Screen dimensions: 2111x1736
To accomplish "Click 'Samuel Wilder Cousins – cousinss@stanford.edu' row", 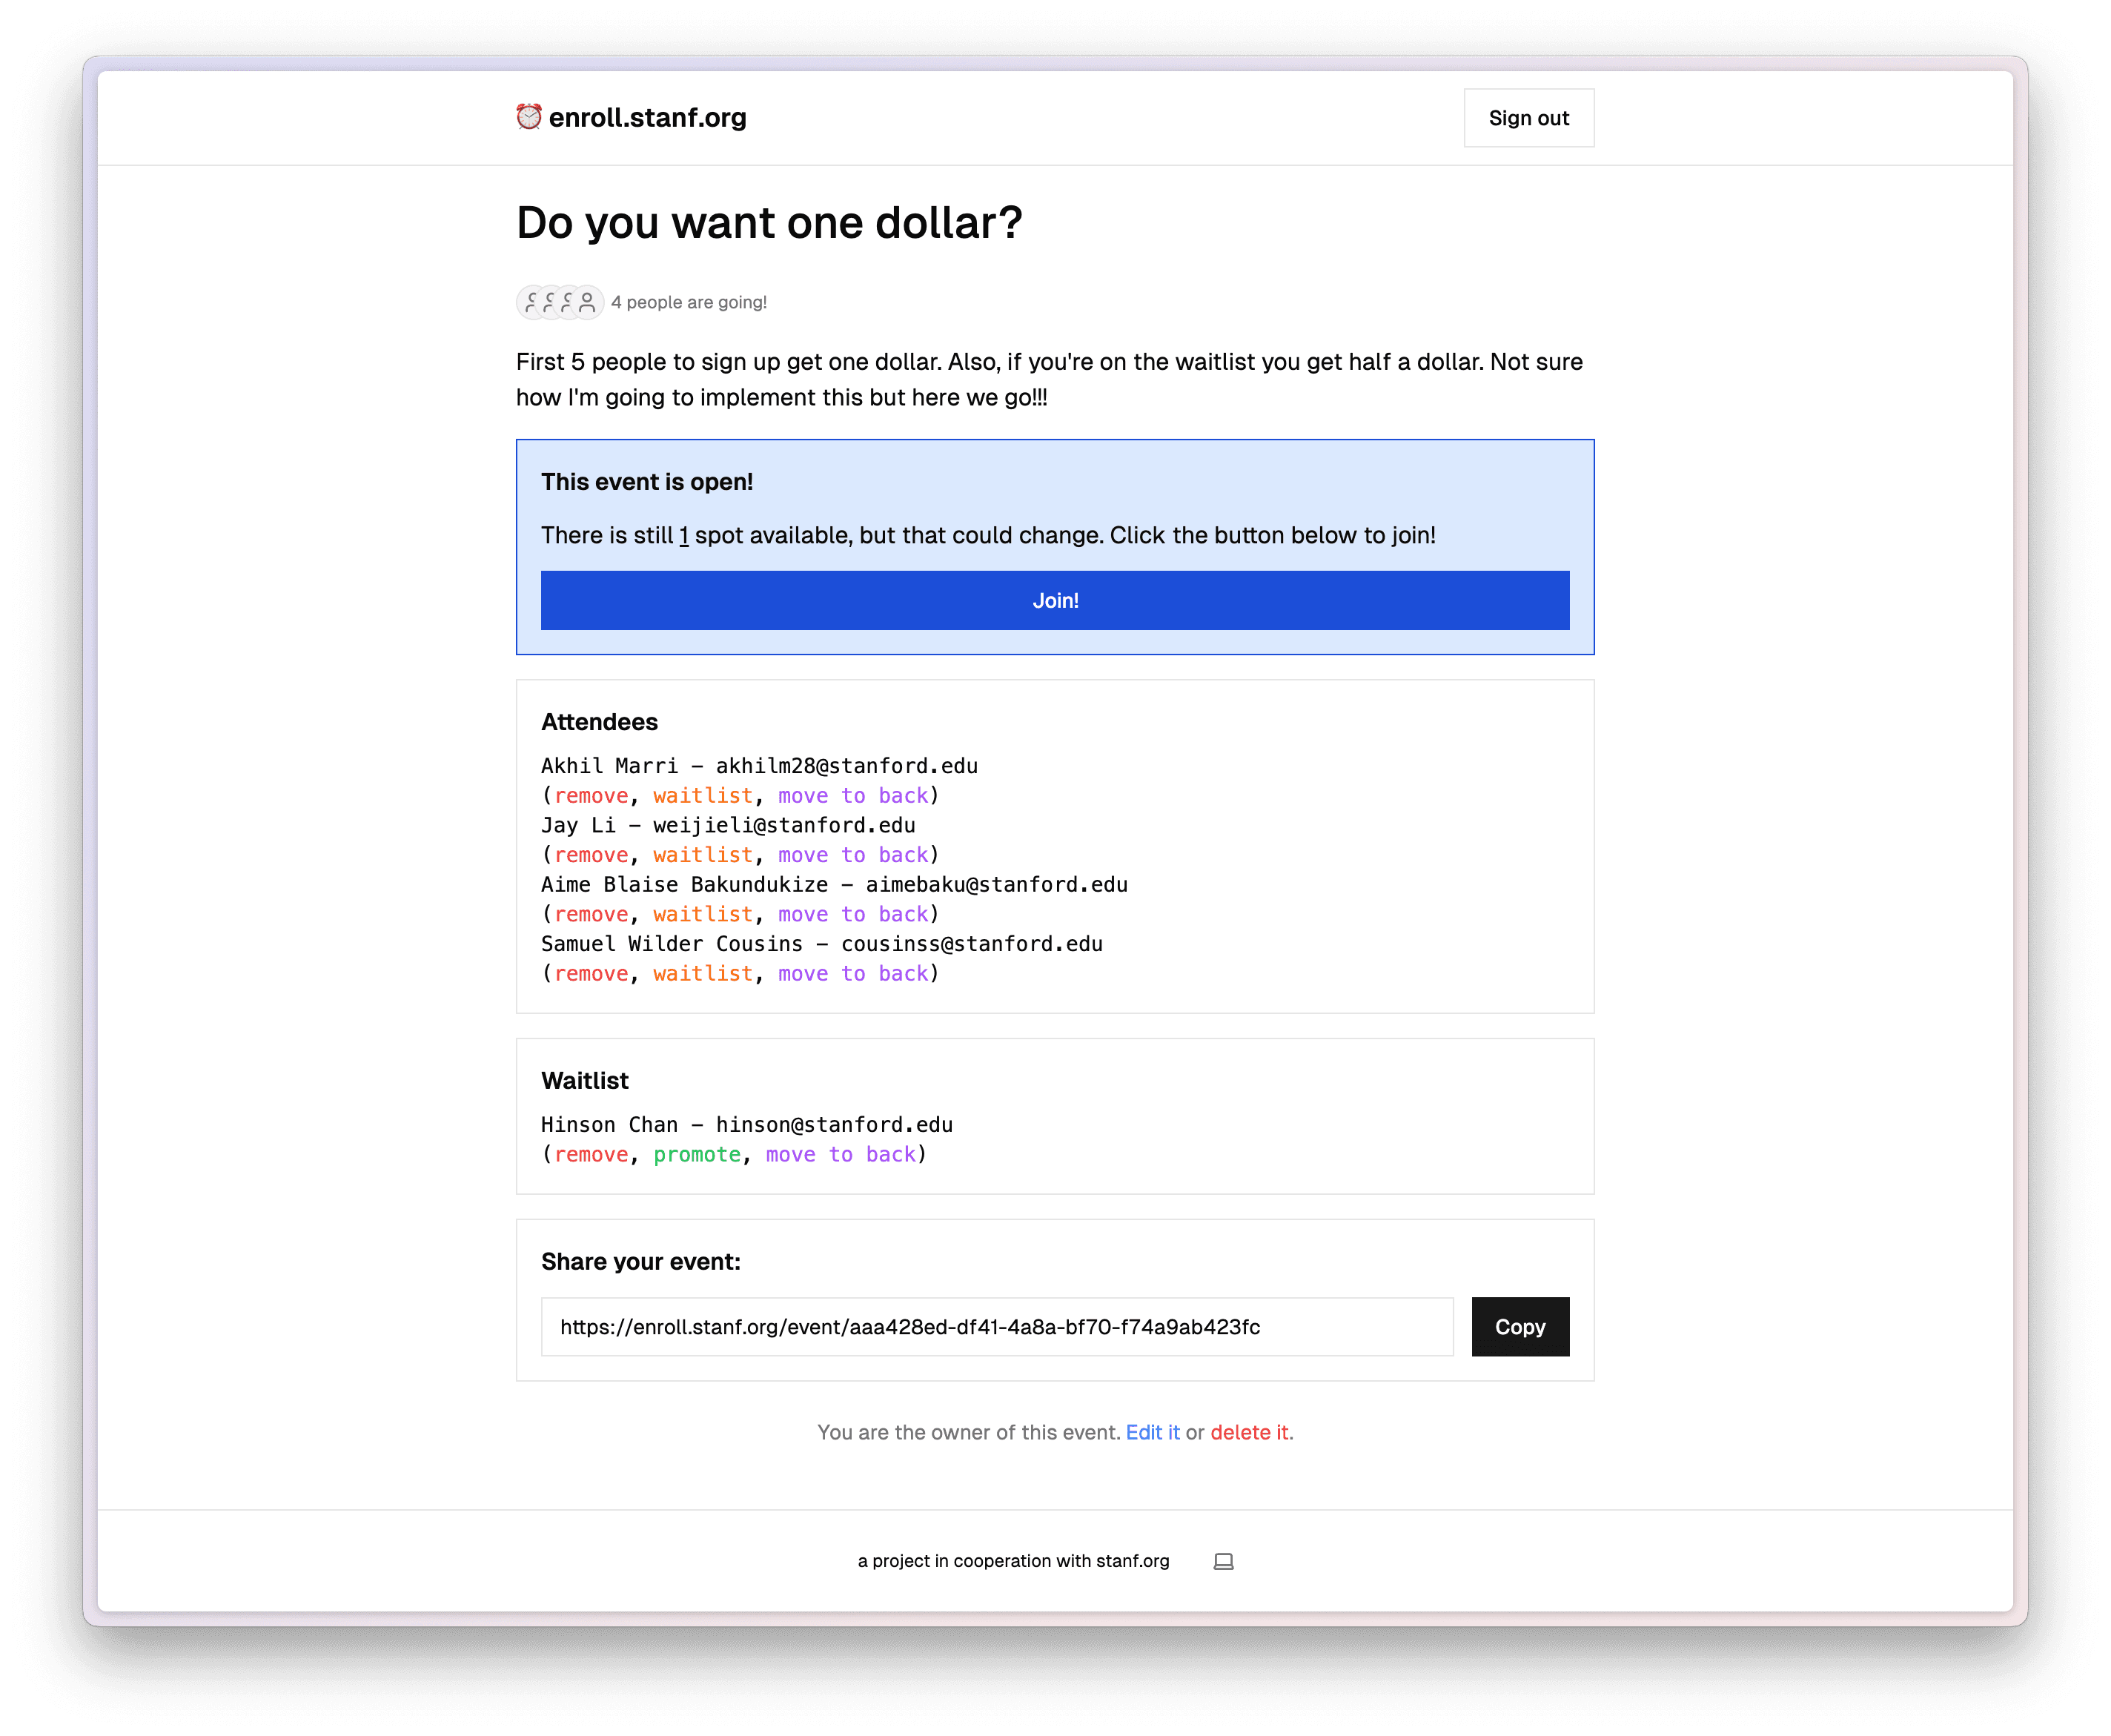I will tap(822, 944).
